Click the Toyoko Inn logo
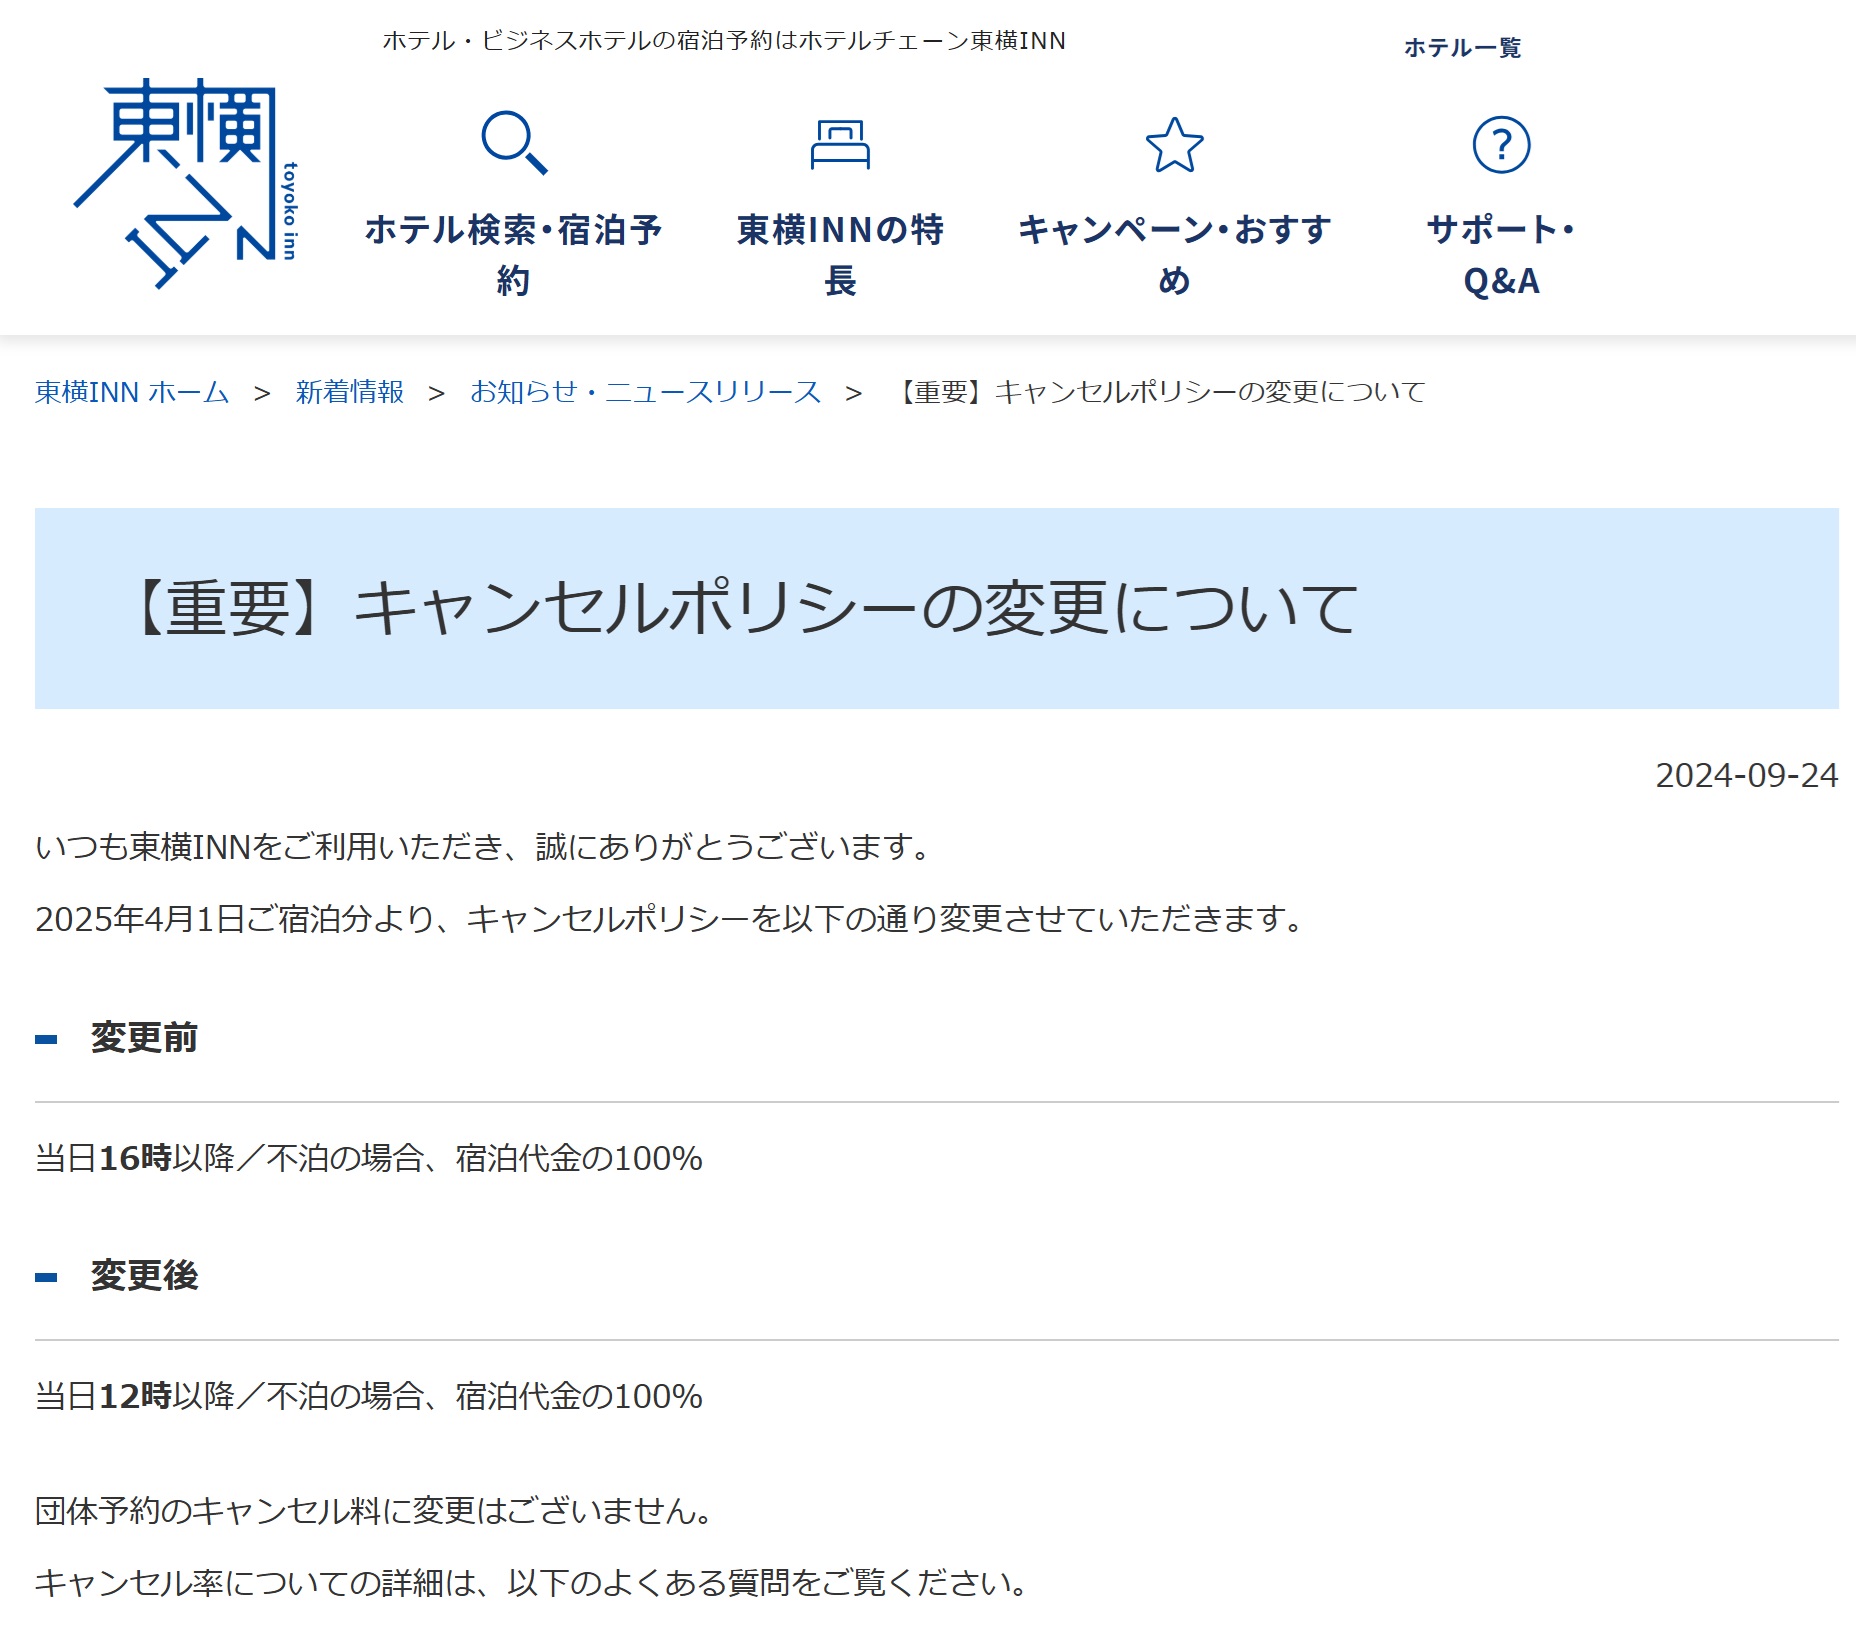The width and height of the screenshot is (1861, 1648). tap(186, 183)
